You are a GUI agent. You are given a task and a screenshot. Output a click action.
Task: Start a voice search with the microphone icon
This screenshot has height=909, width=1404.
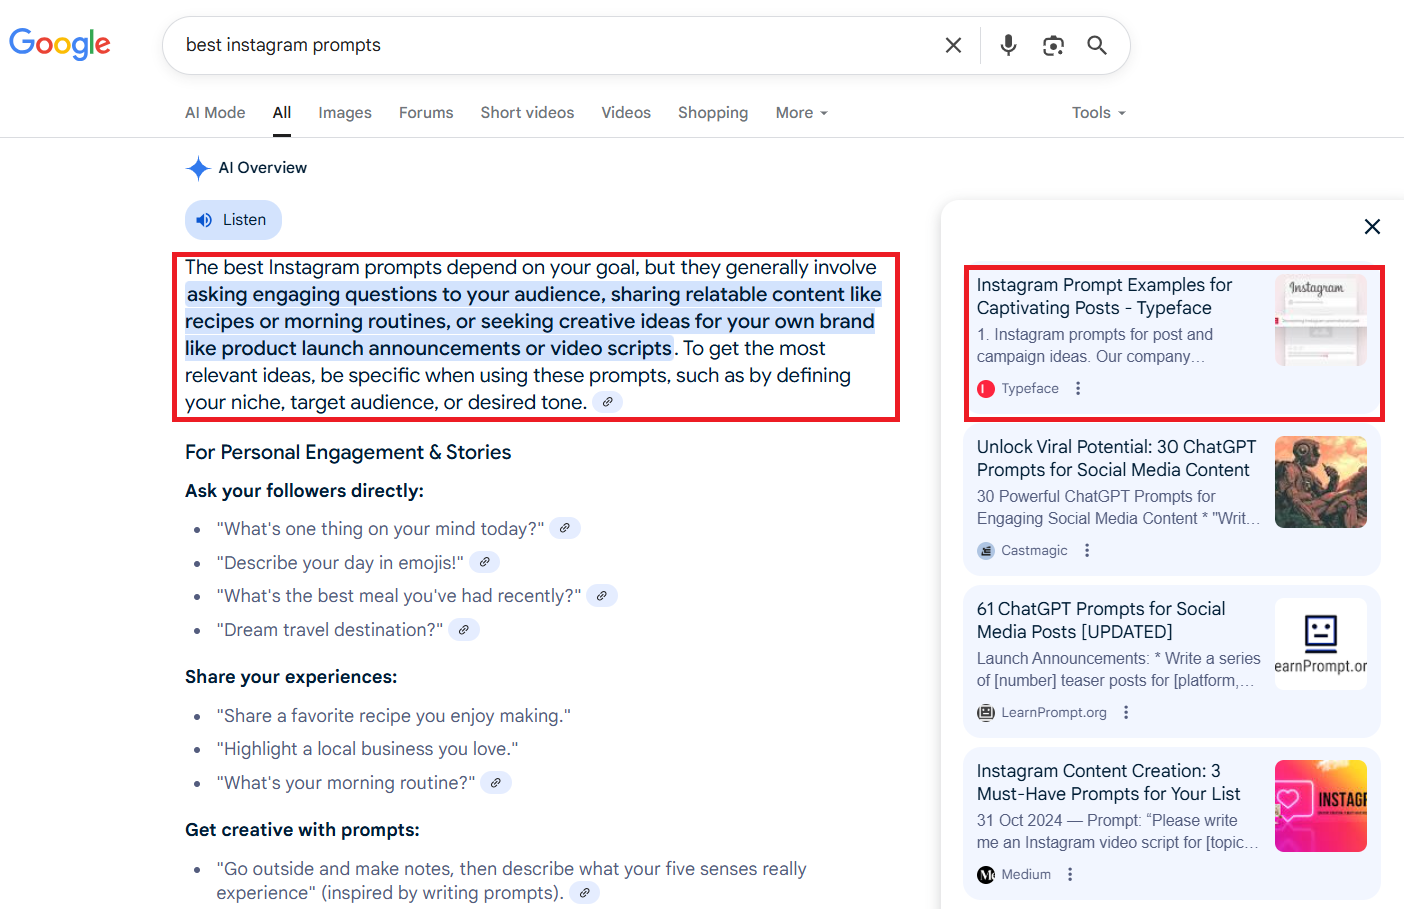coord(1007,45)
